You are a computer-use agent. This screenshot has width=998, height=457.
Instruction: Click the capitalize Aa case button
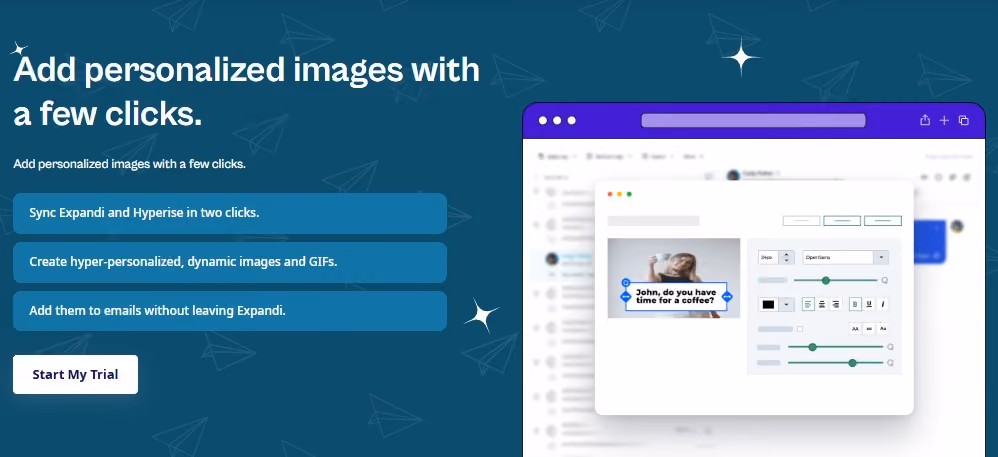[x=883, y=329]
